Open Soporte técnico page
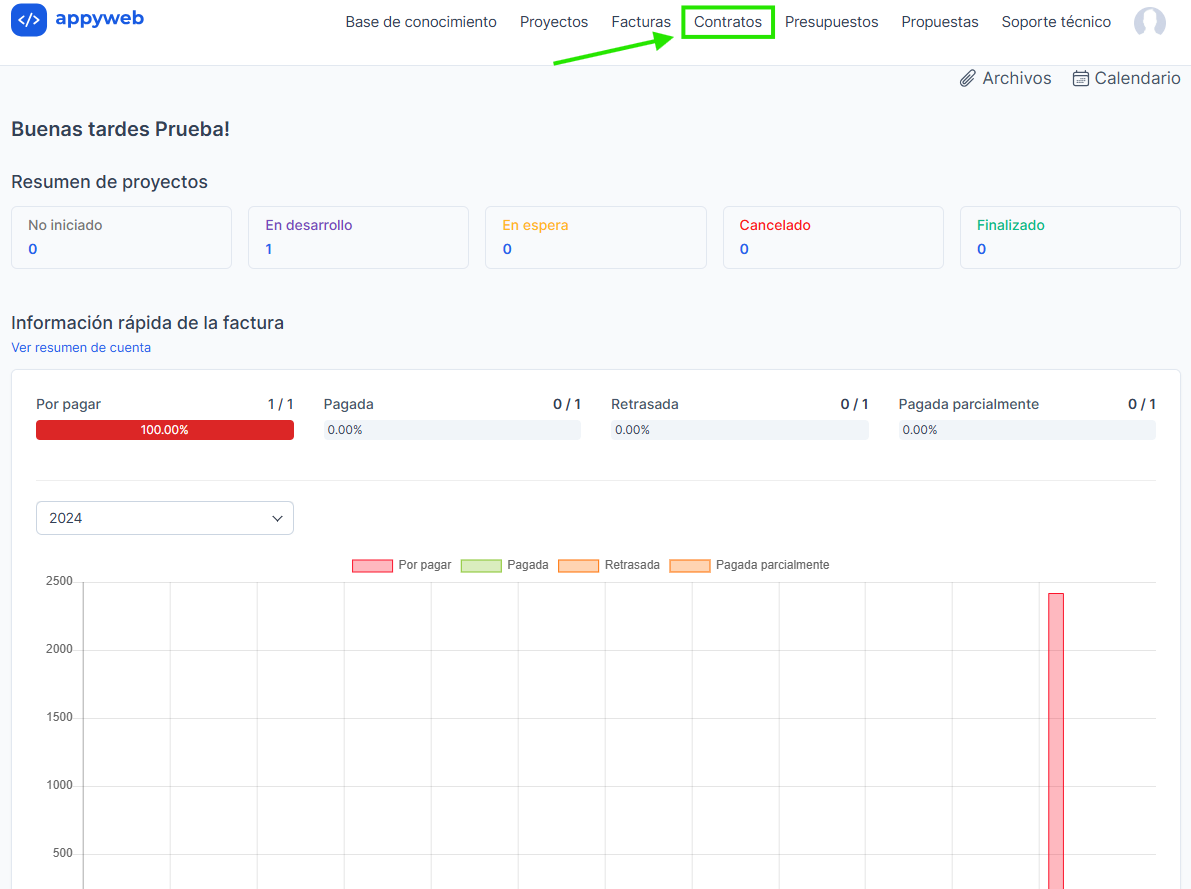Viewport: 1191px width, 889px height. [1056, 22]
